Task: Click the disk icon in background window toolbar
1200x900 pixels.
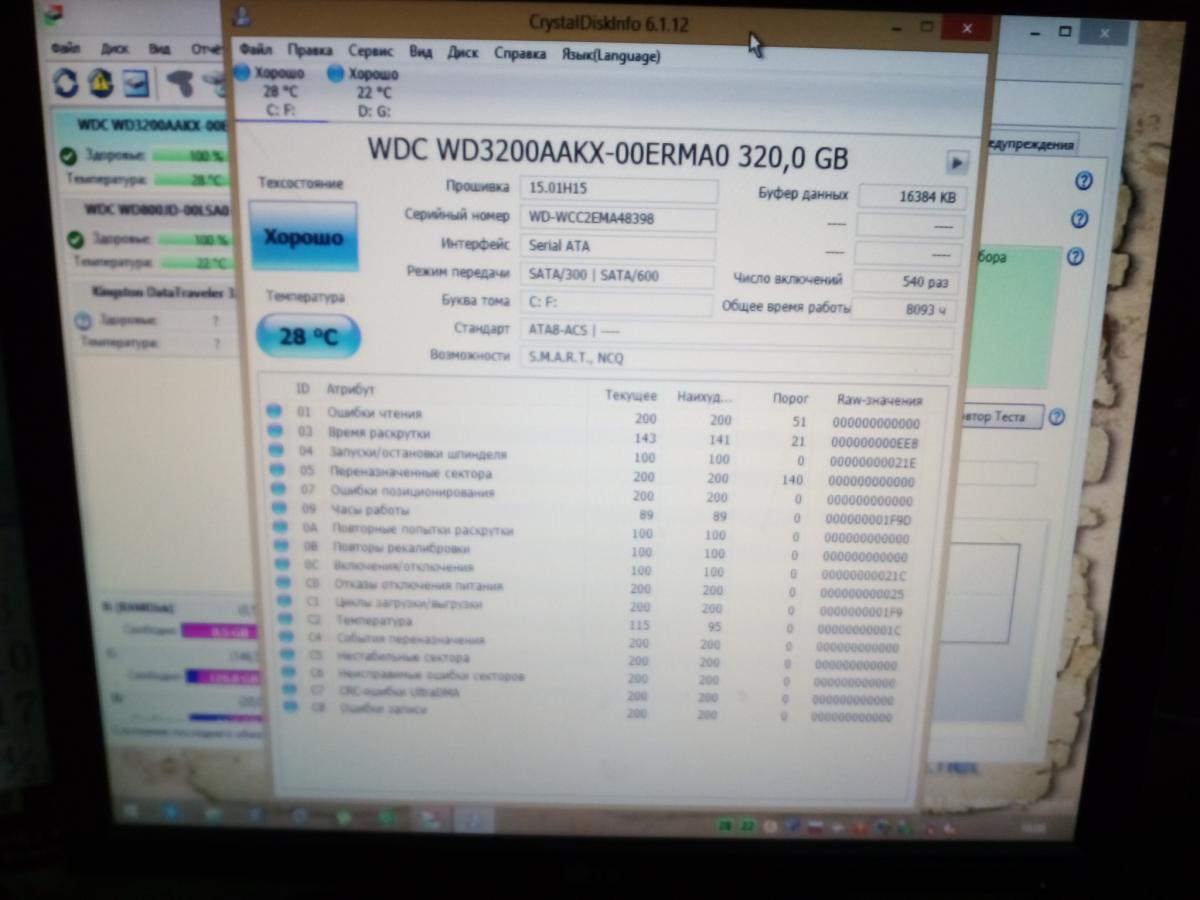Action: coord(135,82)
